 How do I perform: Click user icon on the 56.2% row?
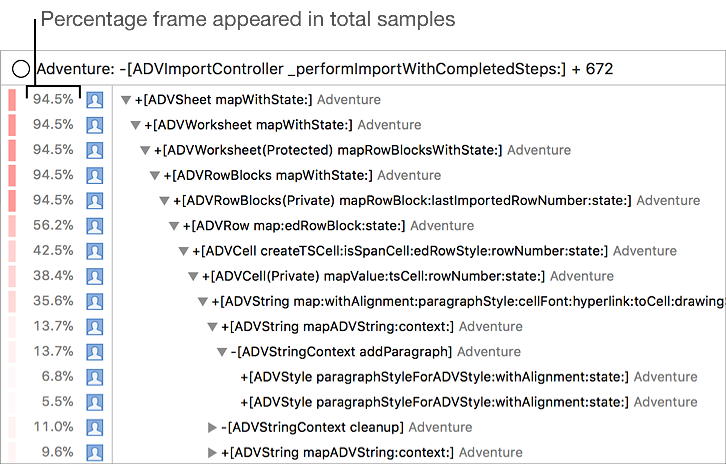95,226
